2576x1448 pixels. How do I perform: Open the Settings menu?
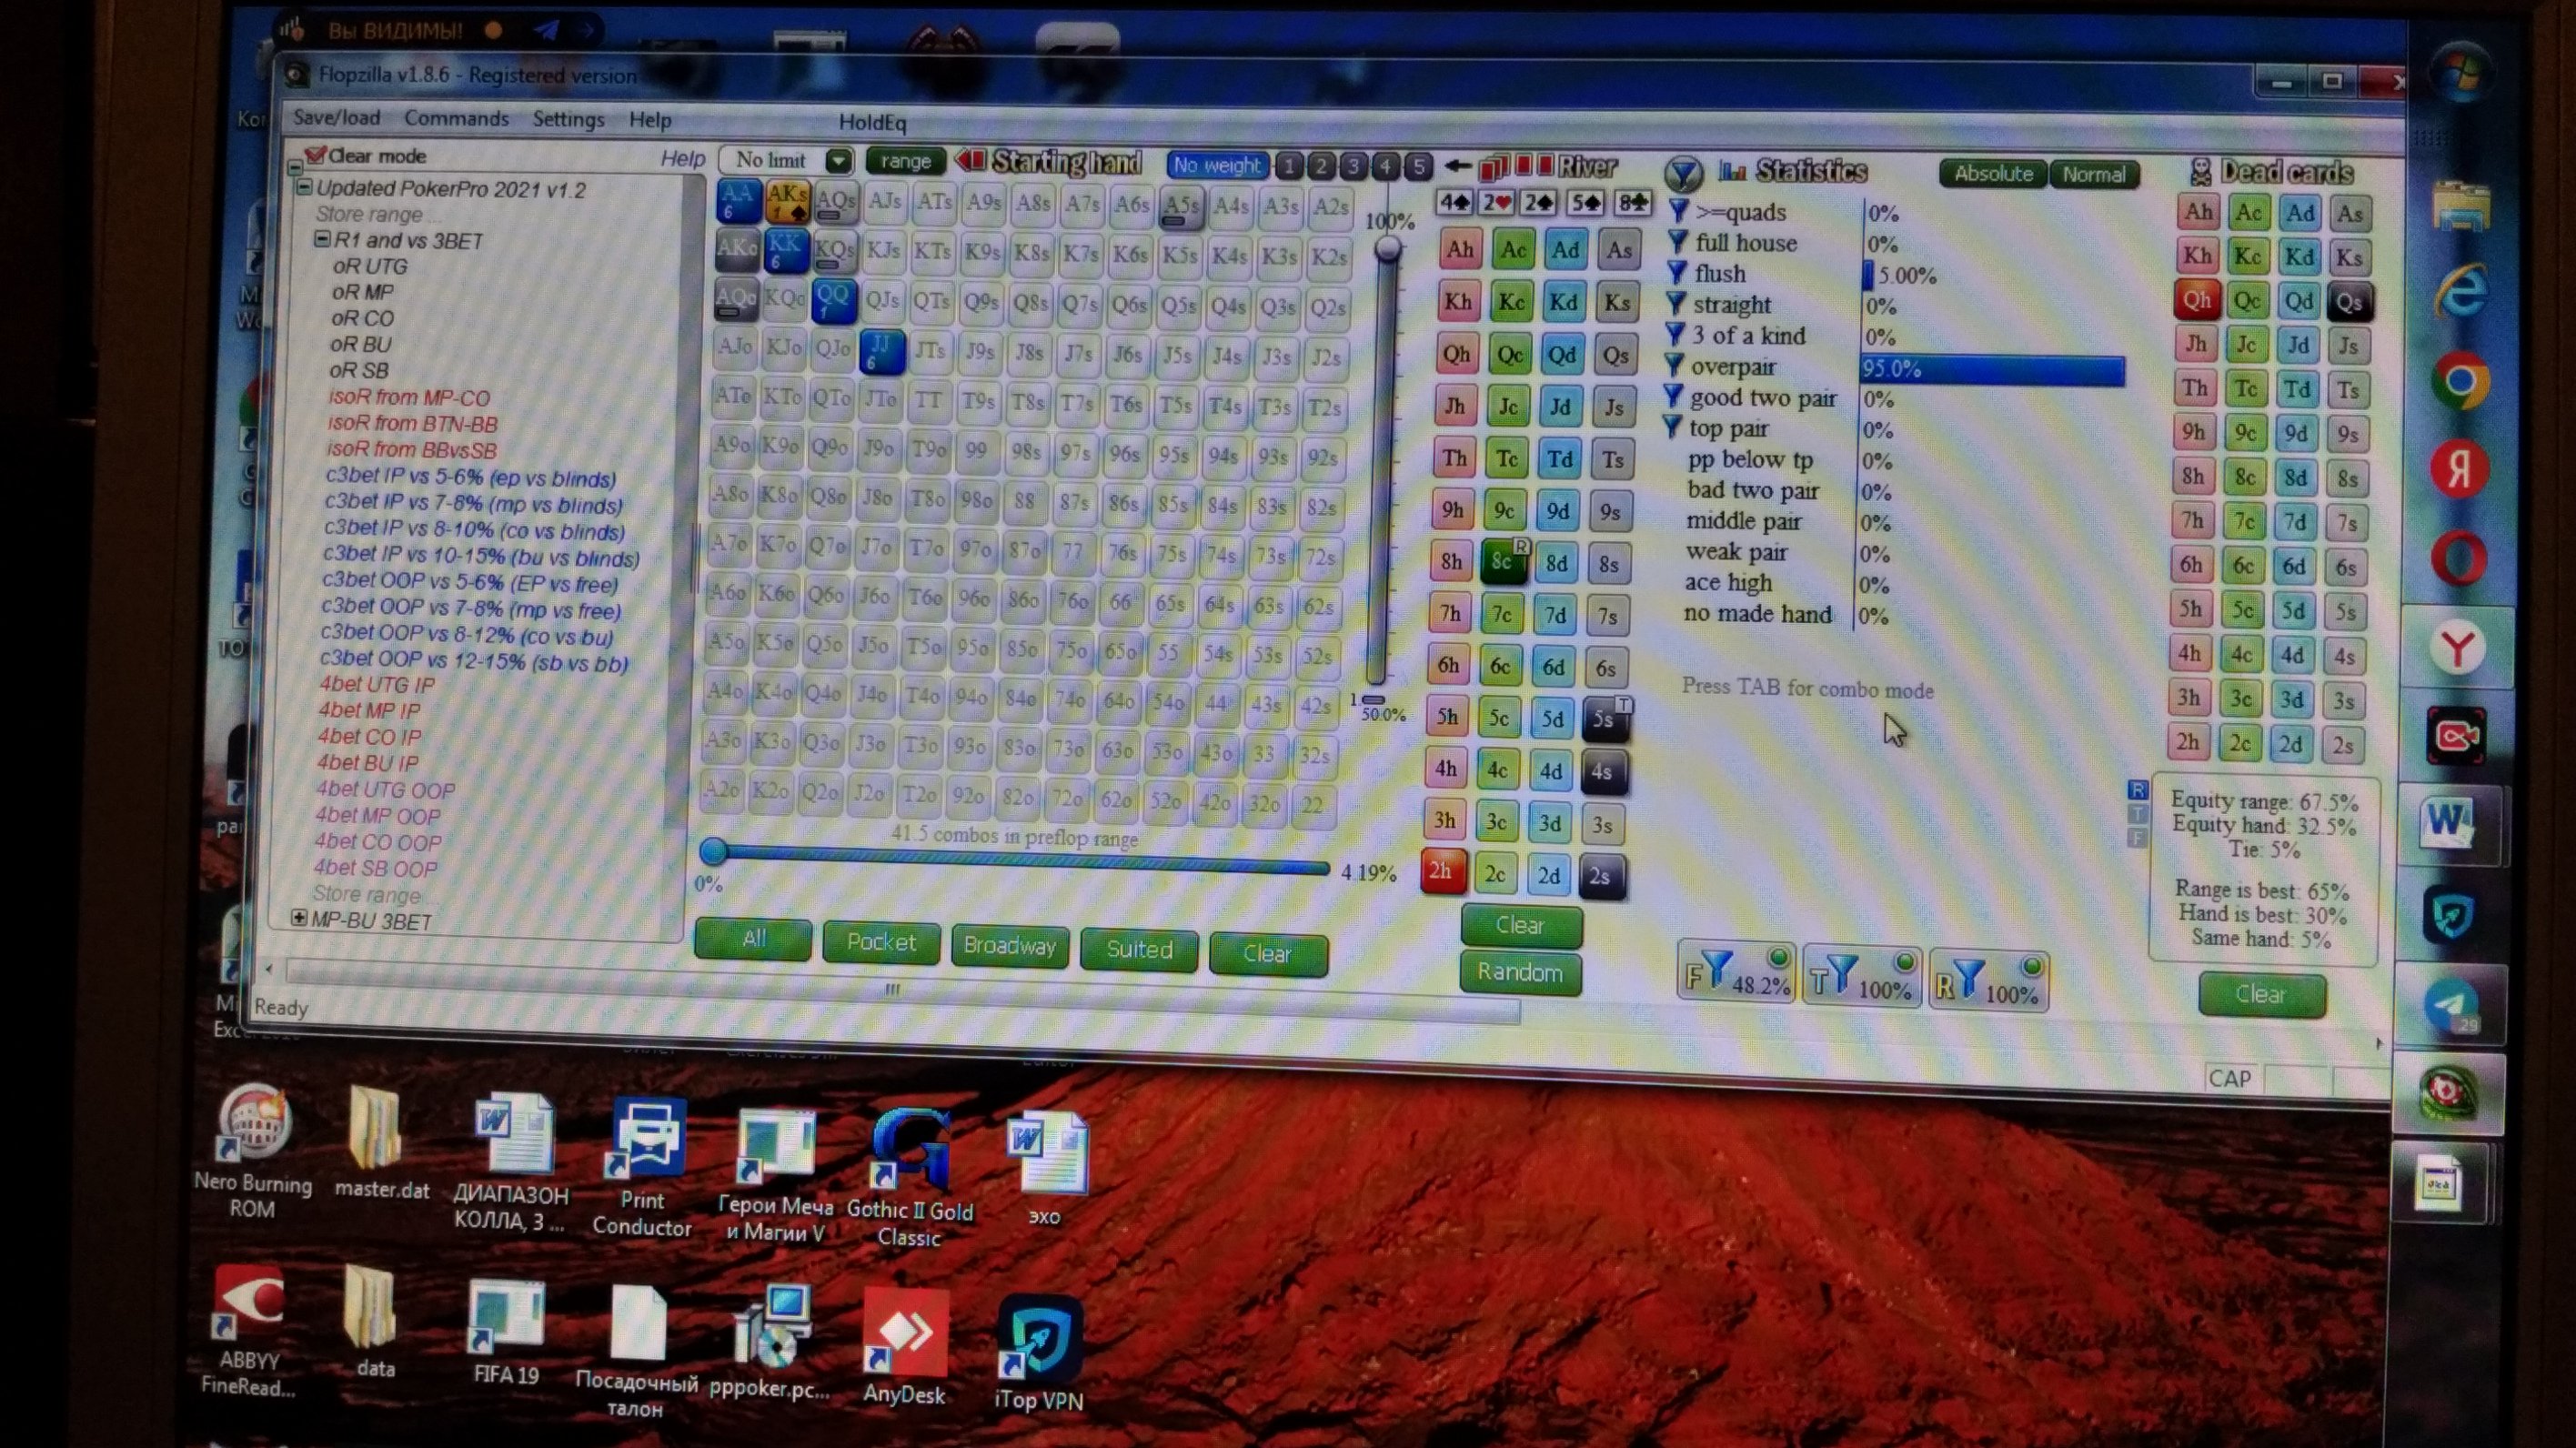point(568,119)
